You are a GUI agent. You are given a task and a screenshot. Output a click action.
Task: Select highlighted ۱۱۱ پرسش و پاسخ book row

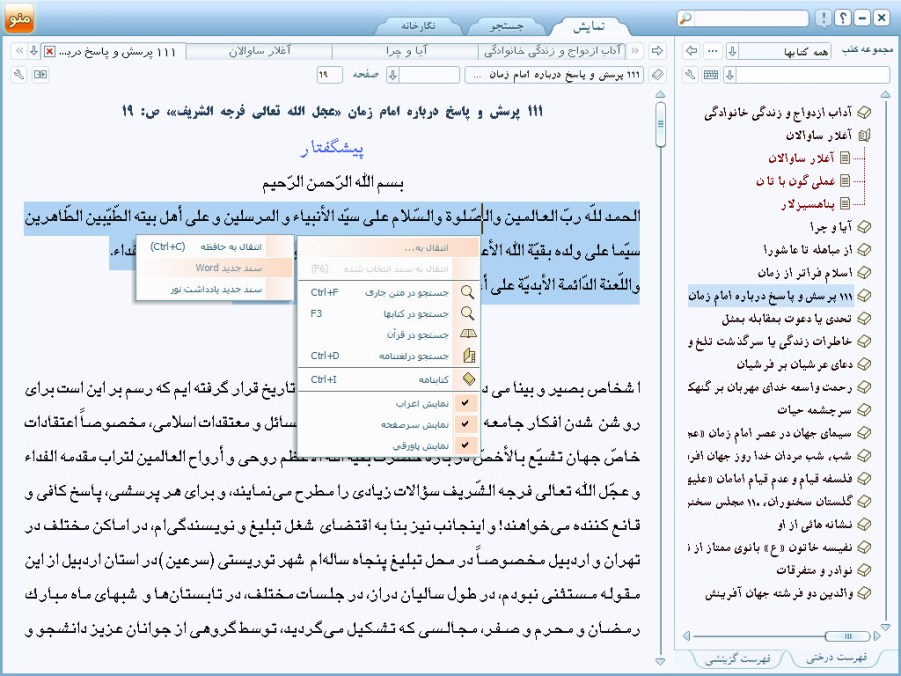pyautogui.click(x=771, y=295)
